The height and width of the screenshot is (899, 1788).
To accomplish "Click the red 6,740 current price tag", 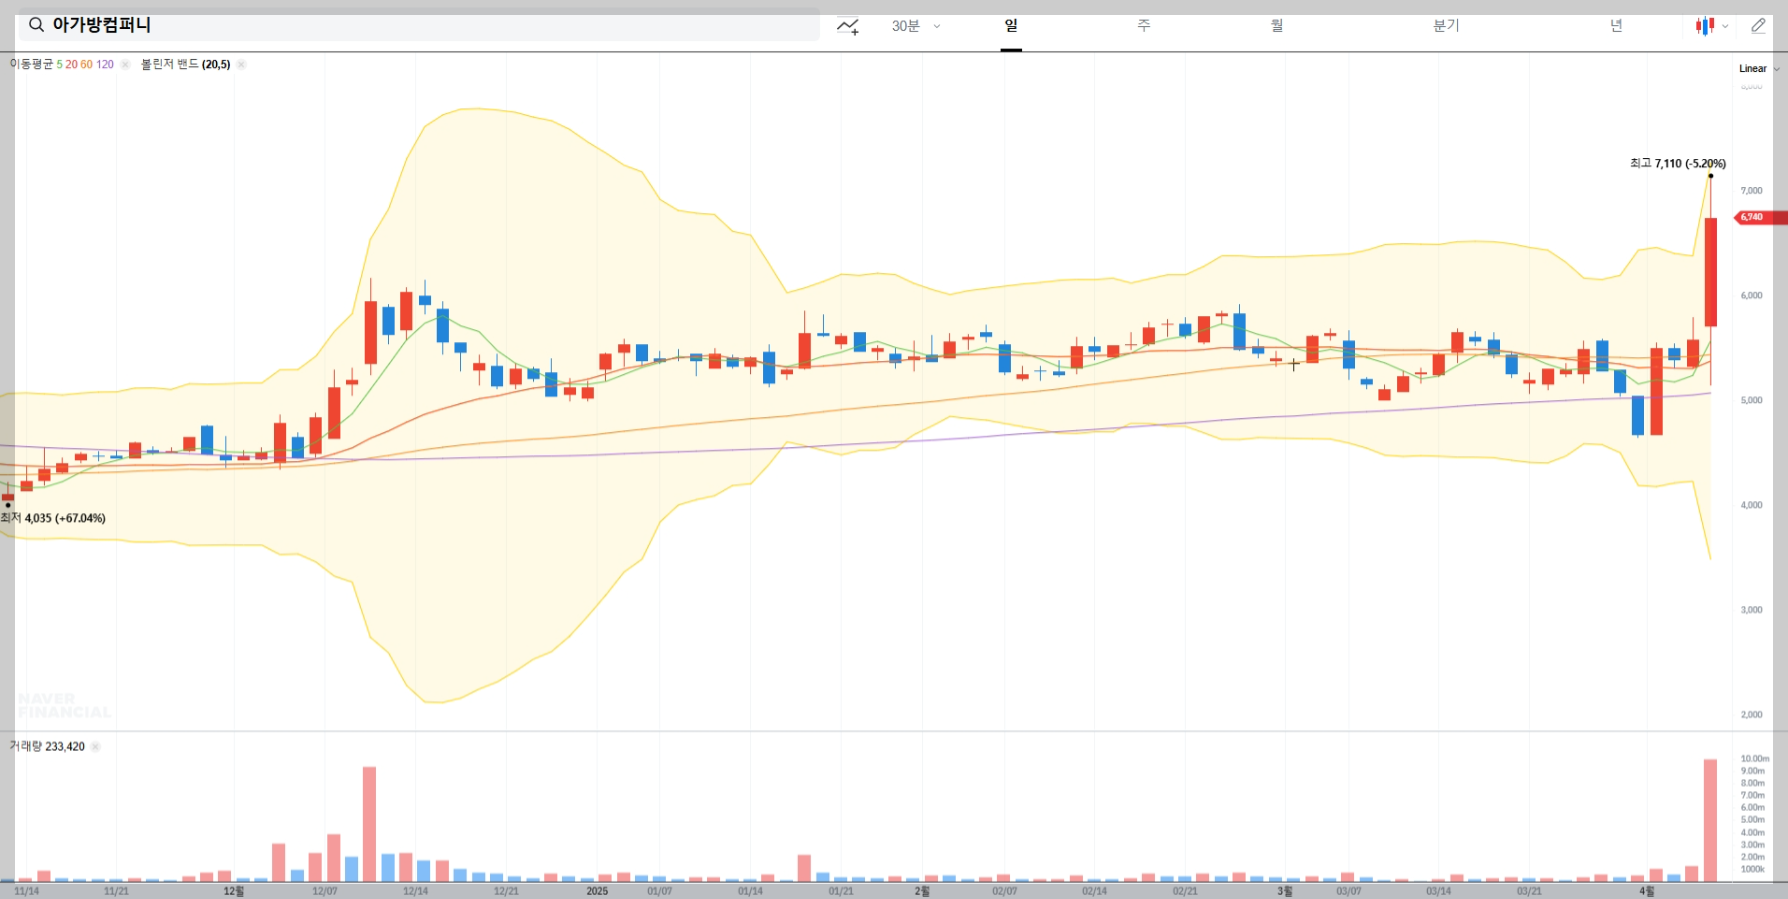I will pyautogui.click(x=1760, y=217).
